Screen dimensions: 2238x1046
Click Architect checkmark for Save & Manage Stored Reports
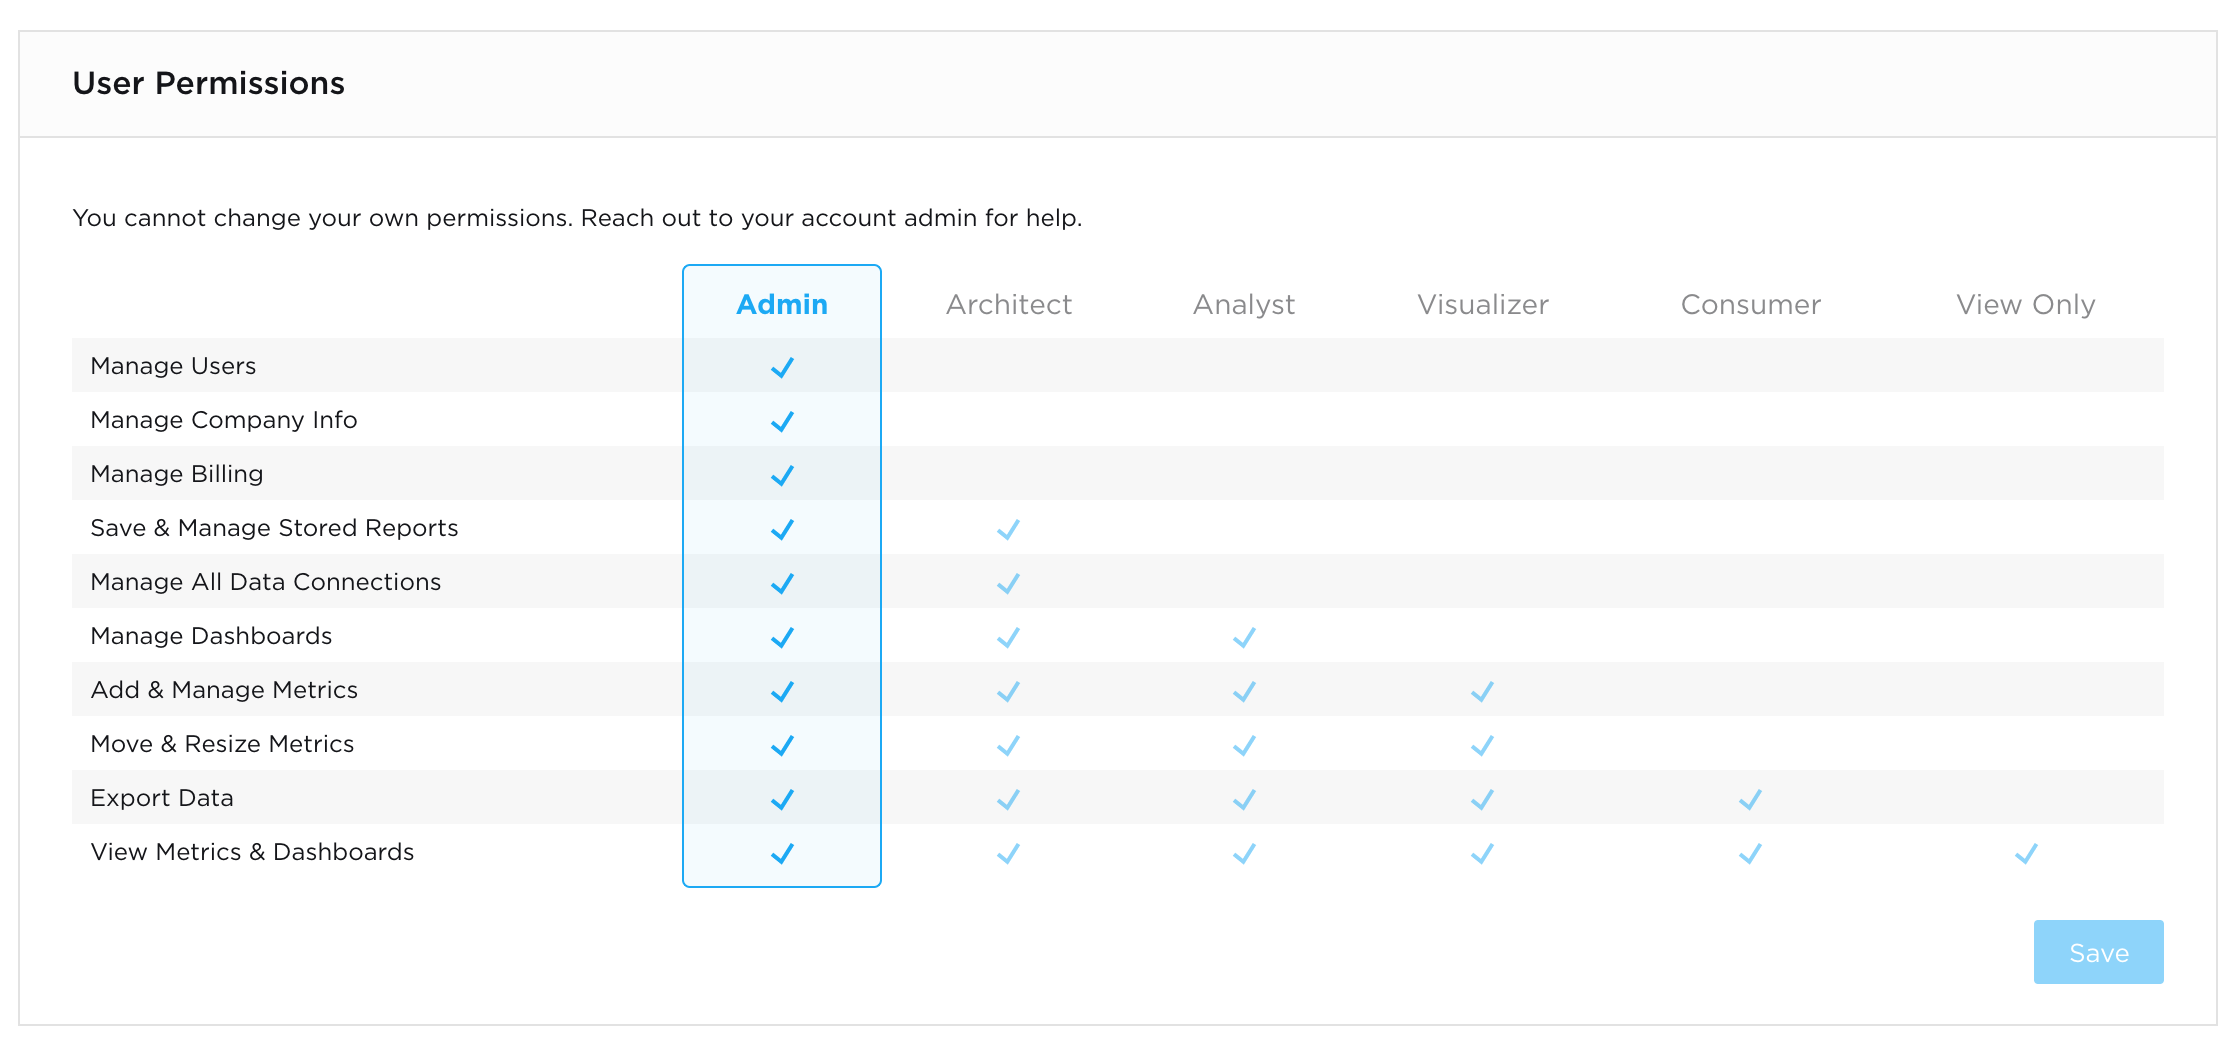point(1008,529)
